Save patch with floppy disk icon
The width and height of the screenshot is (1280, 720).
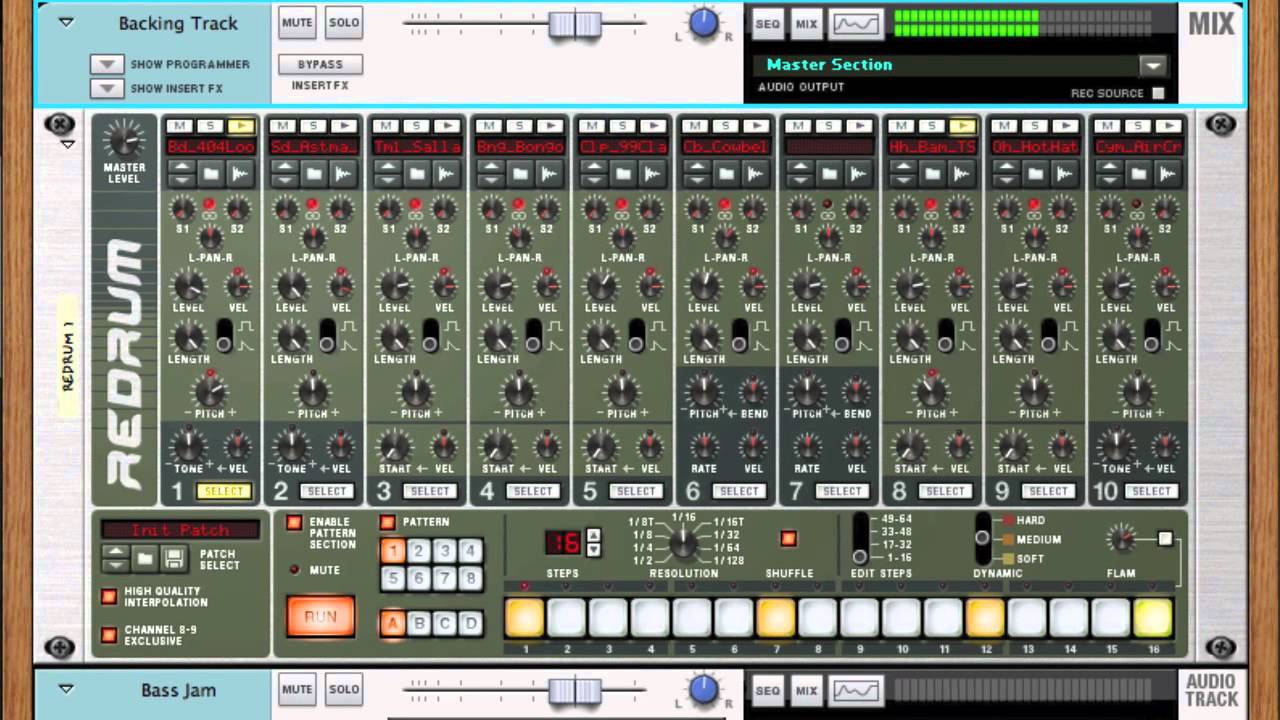coord(174,558)
